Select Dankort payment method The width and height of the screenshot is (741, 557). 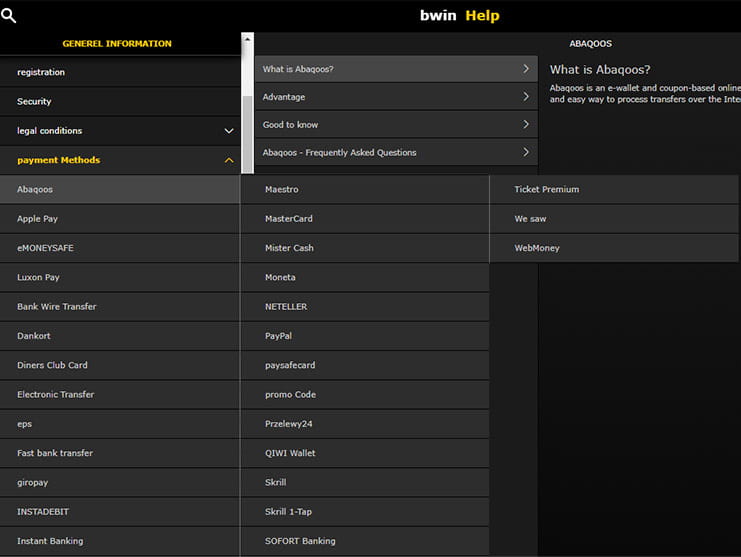[120, 336]
